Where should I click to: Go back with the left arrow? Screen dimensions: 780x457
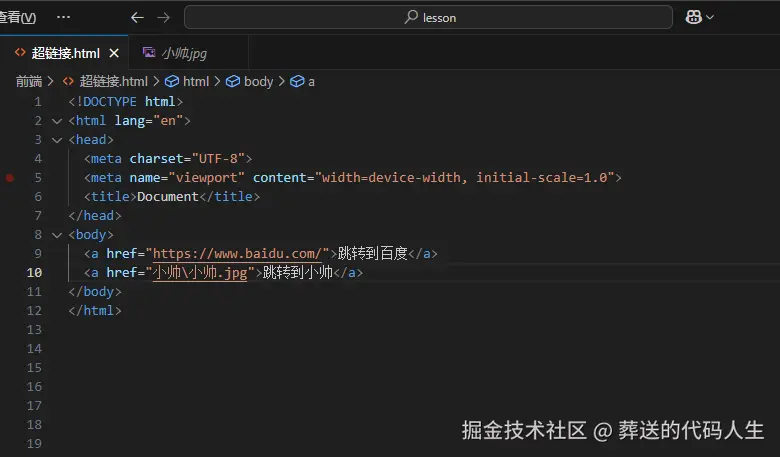(137, 17)
